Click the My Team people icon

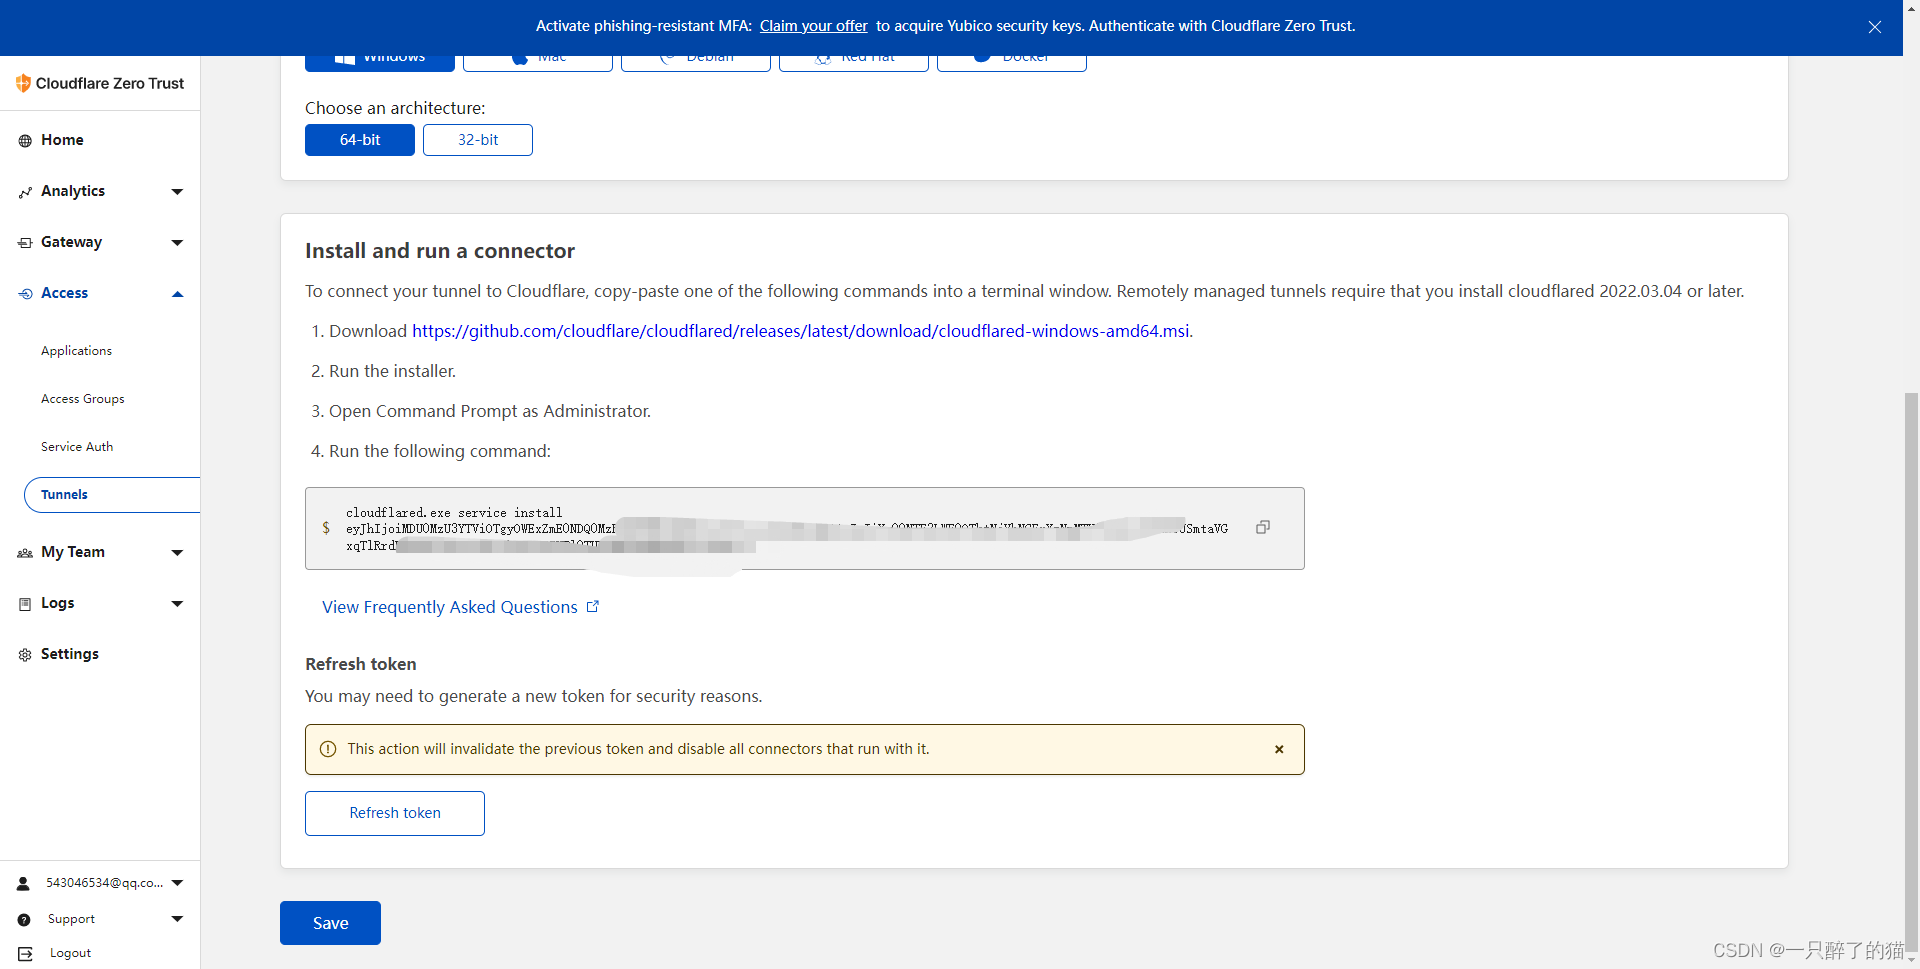point(25,553)
